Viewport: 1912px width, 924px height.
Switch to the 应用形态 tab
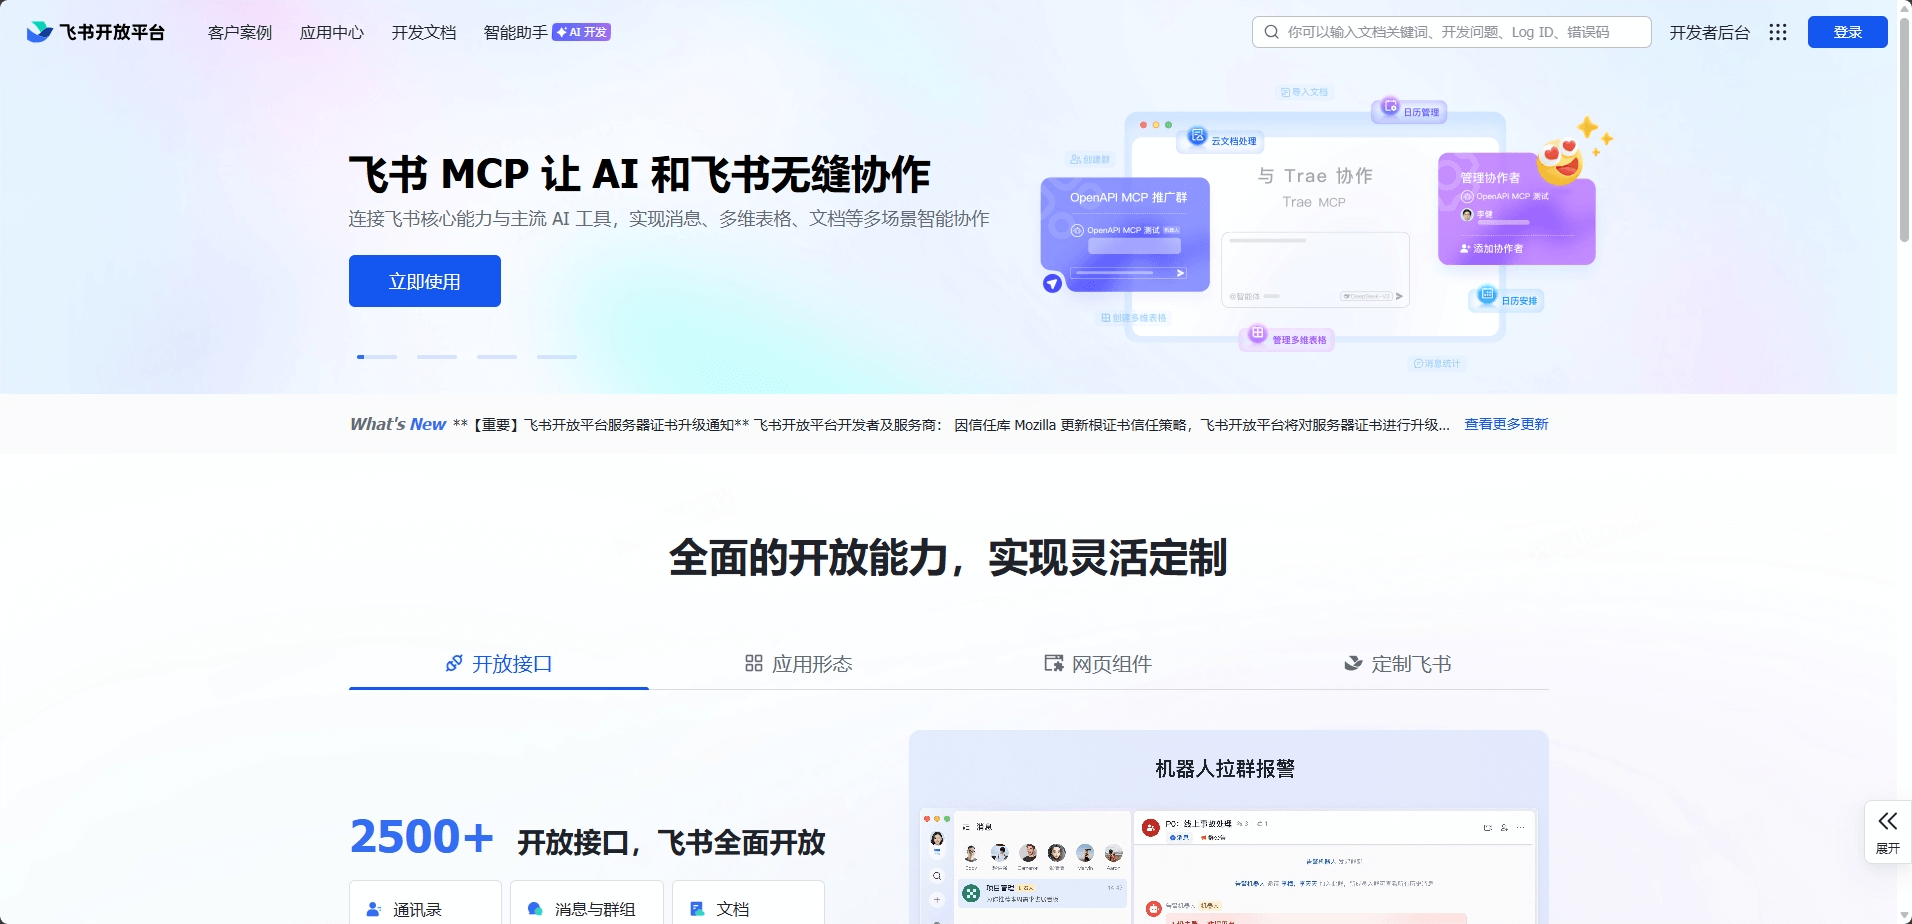pos(797,663)
